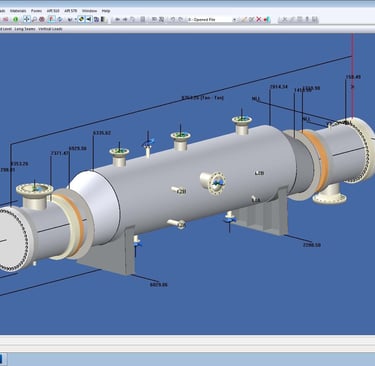The image size is (375, 366).
Task: Click the manway flange on the vessel shell
Action: (217, 183)
